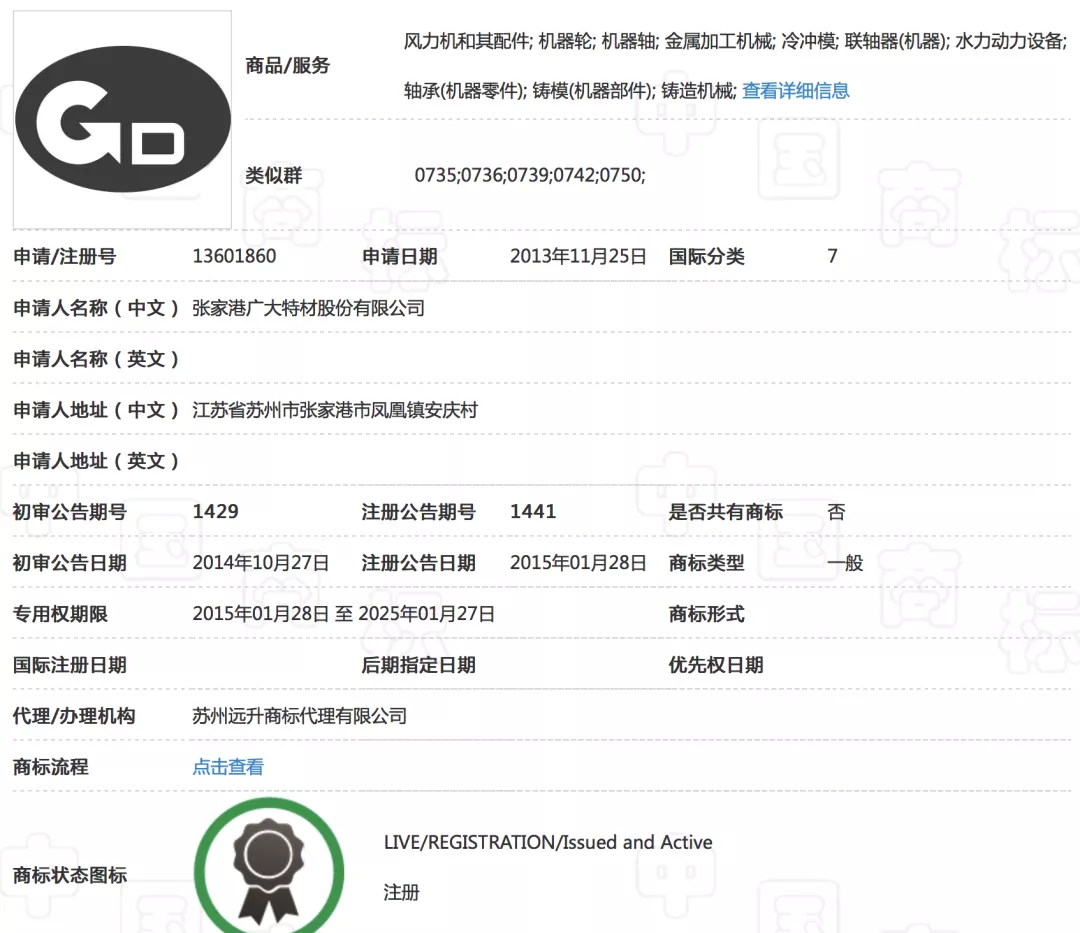Click the trademark type value 一般
Image resolution: width=1080 pixels, height=933 pixels.
845,563
